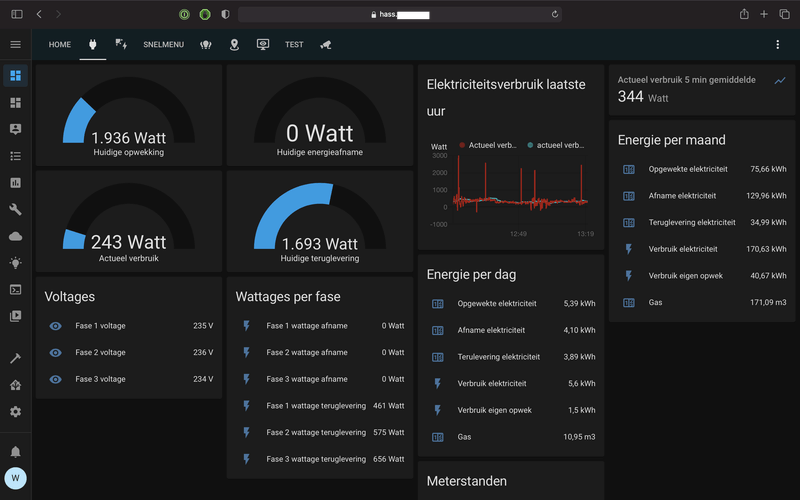
Task: Open the cloud icon in sidebar
Action: pos(15,236)
